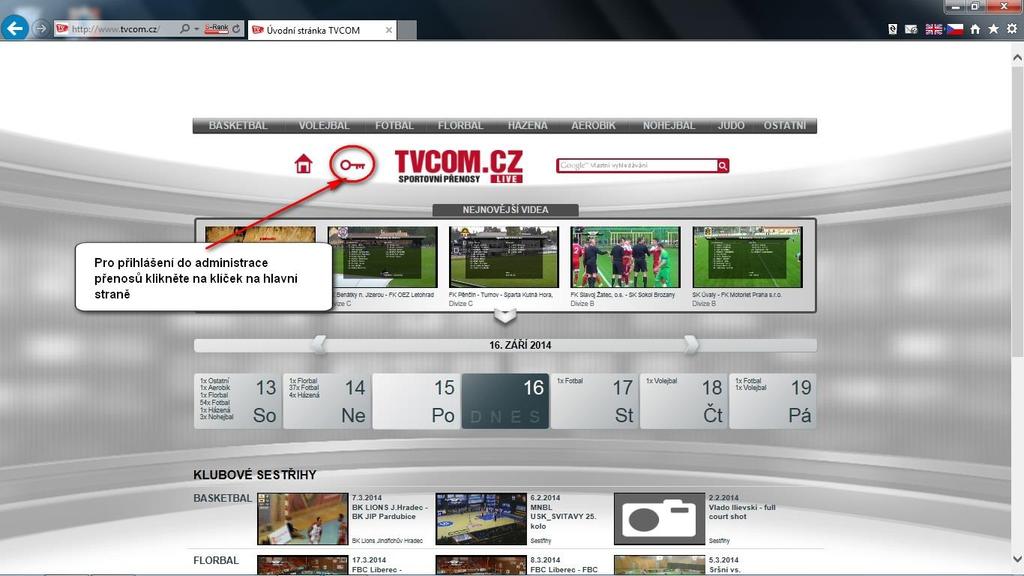Click the magnifier search icon in address bar
This screenshot has width=1024, height=576.
pos(185,29)
